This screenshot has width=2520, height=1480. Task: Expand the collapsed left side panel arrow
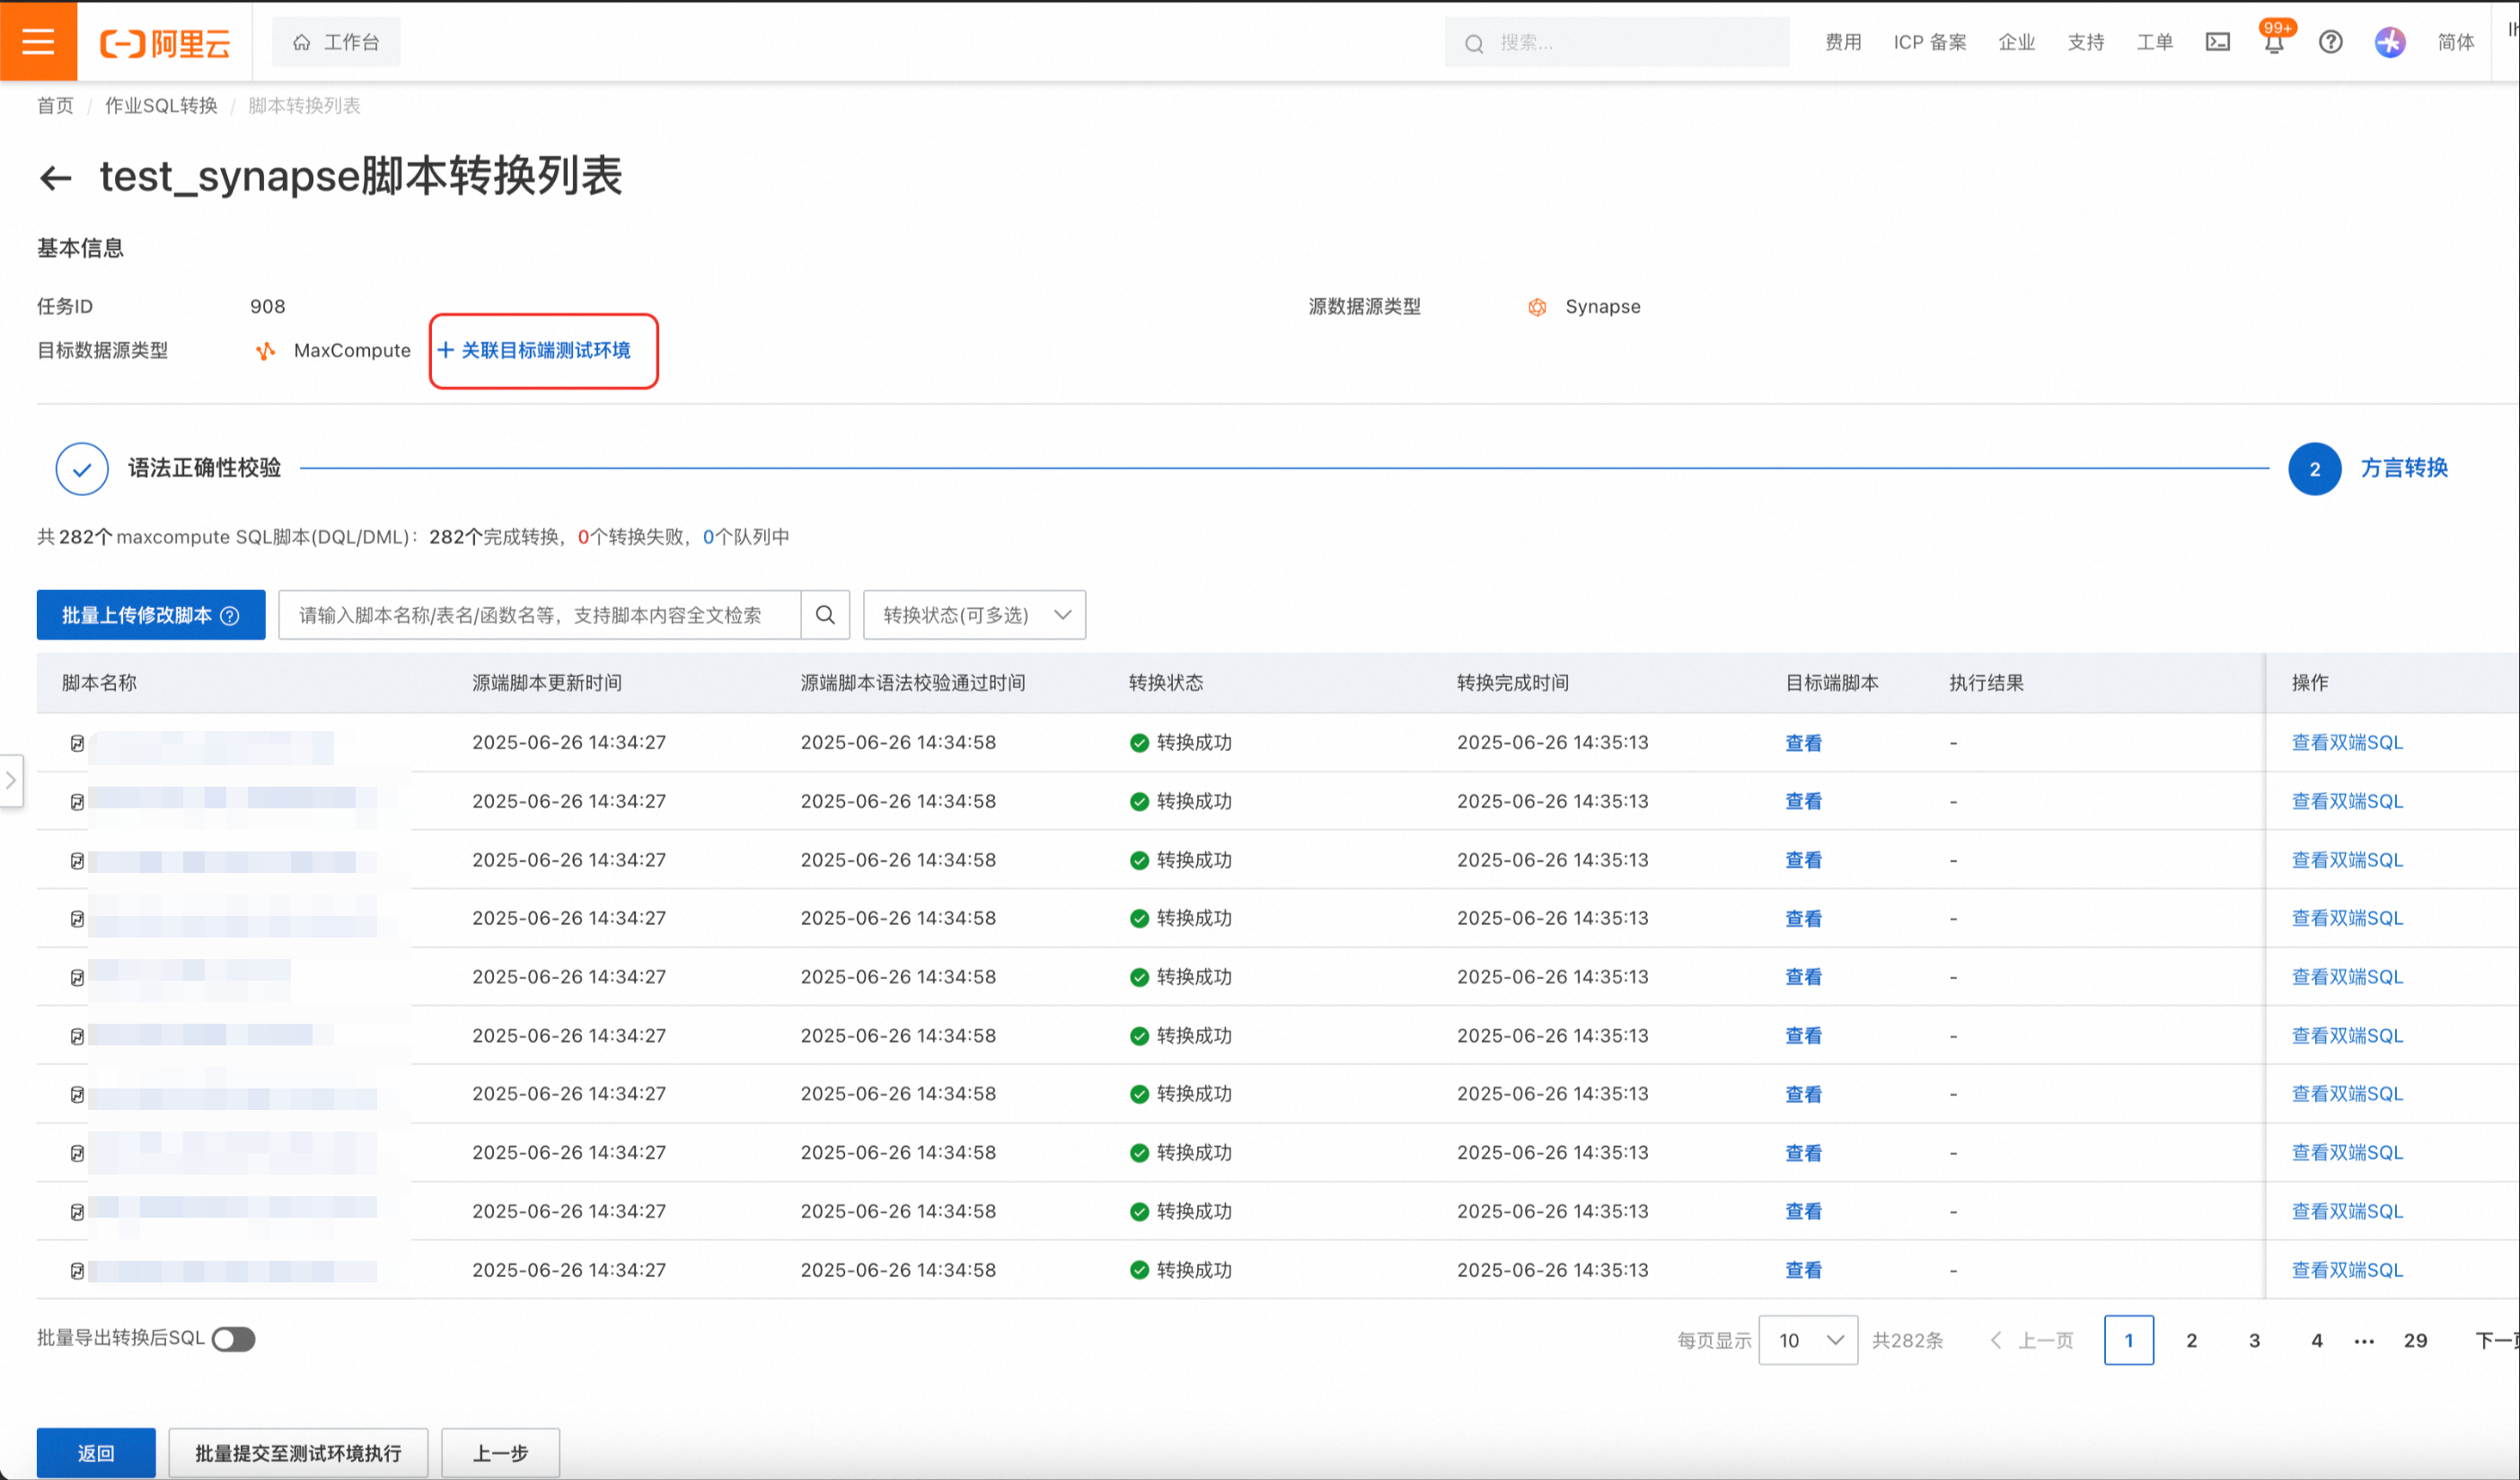click(11, 780)
